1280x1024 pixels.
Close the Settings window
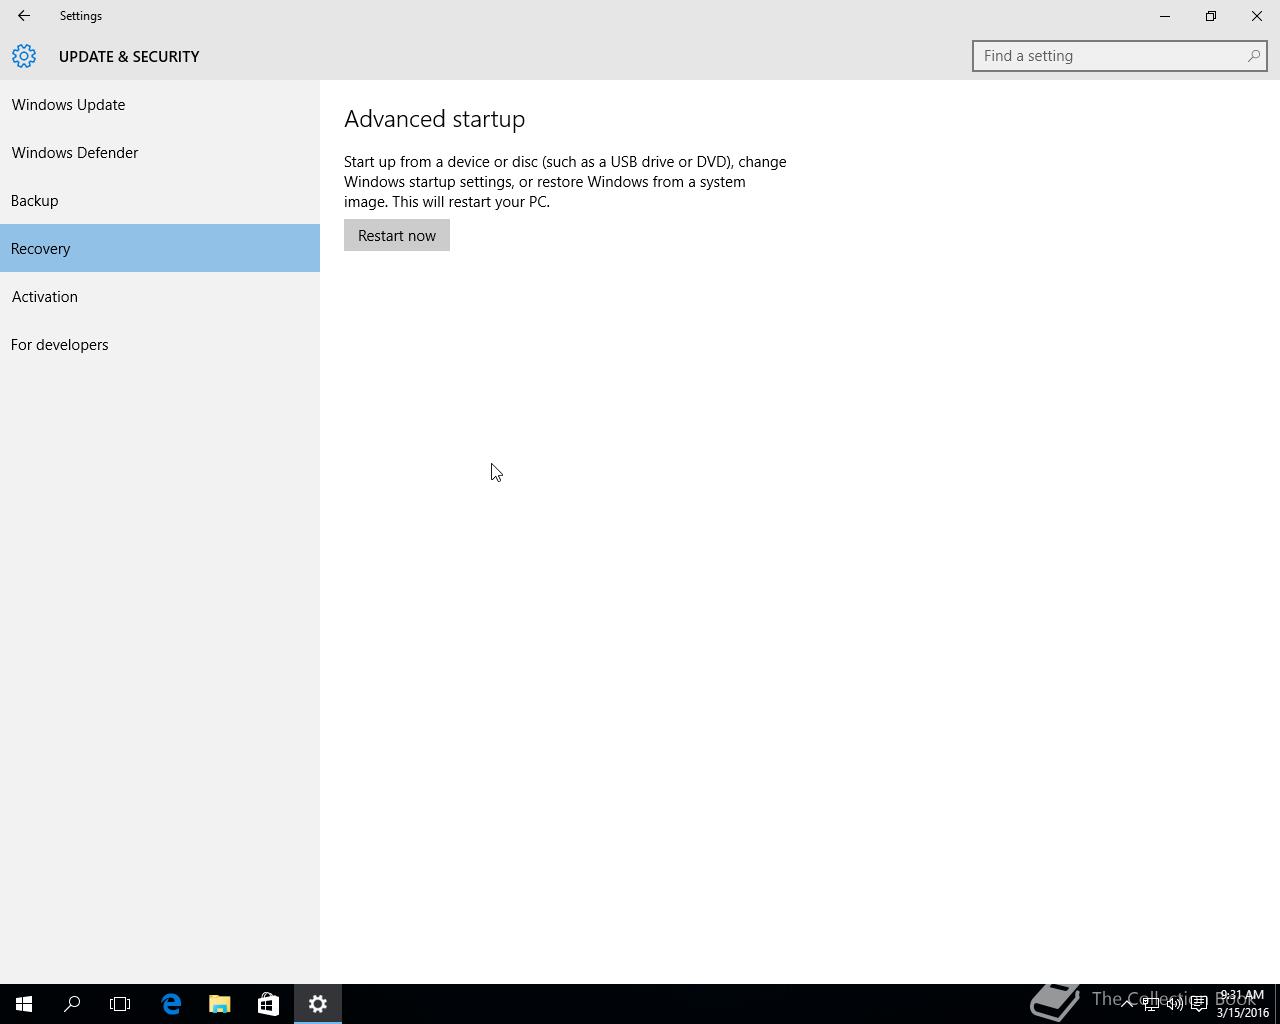click(x=1257, y=16)
